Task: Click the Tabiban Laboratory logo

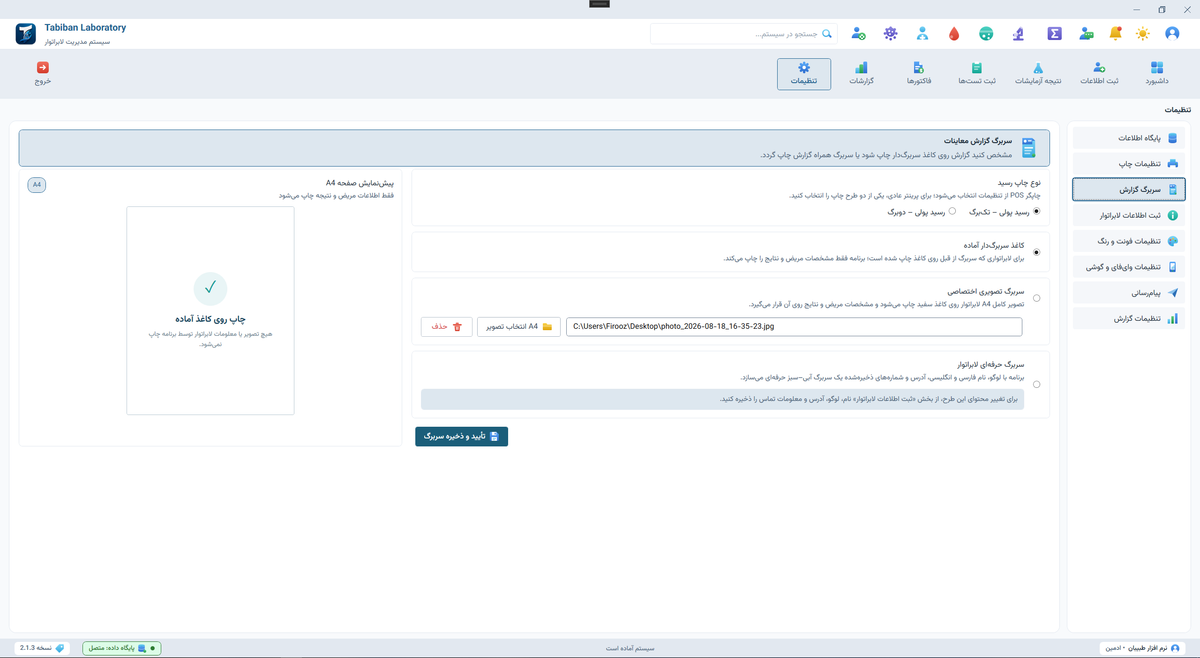Action: (27, 34)
